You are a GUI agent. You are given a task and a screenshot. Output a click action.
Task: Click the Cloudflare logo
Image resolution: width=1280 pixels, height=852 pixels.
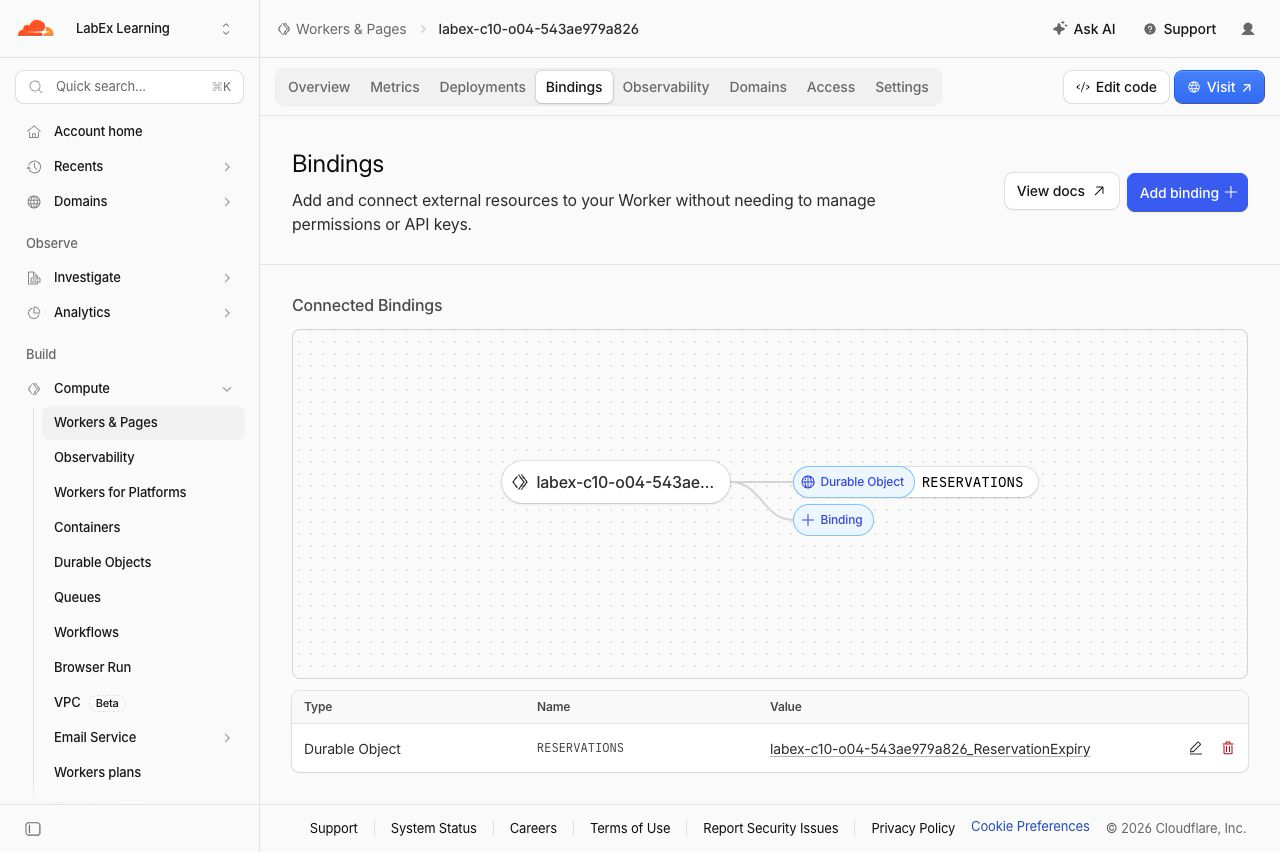36,28
